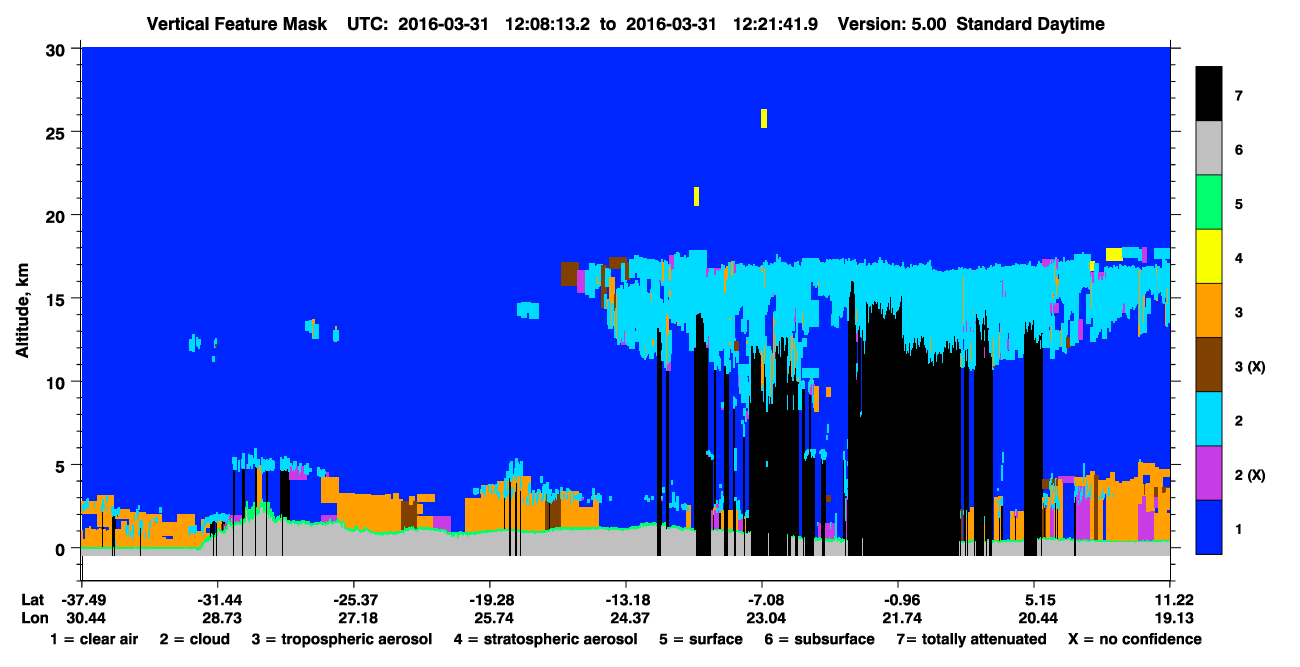
Task: Click the latitude value "5.15"
Action: (1034, 600)
